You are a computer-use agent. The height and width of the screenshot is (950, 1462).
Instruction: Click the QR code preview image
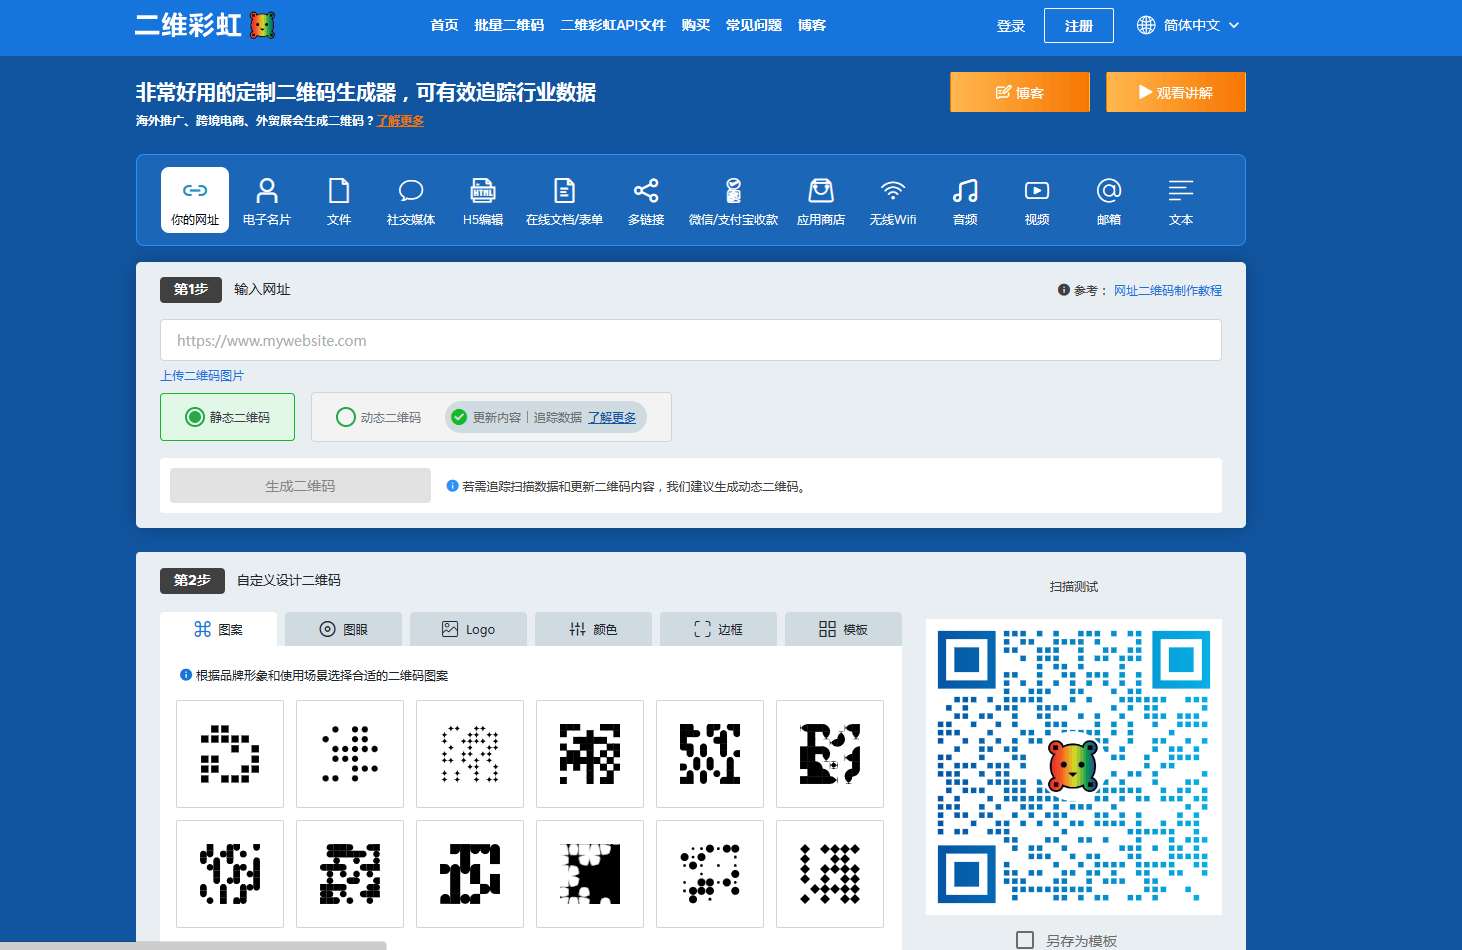click(x=1074, y=767)
